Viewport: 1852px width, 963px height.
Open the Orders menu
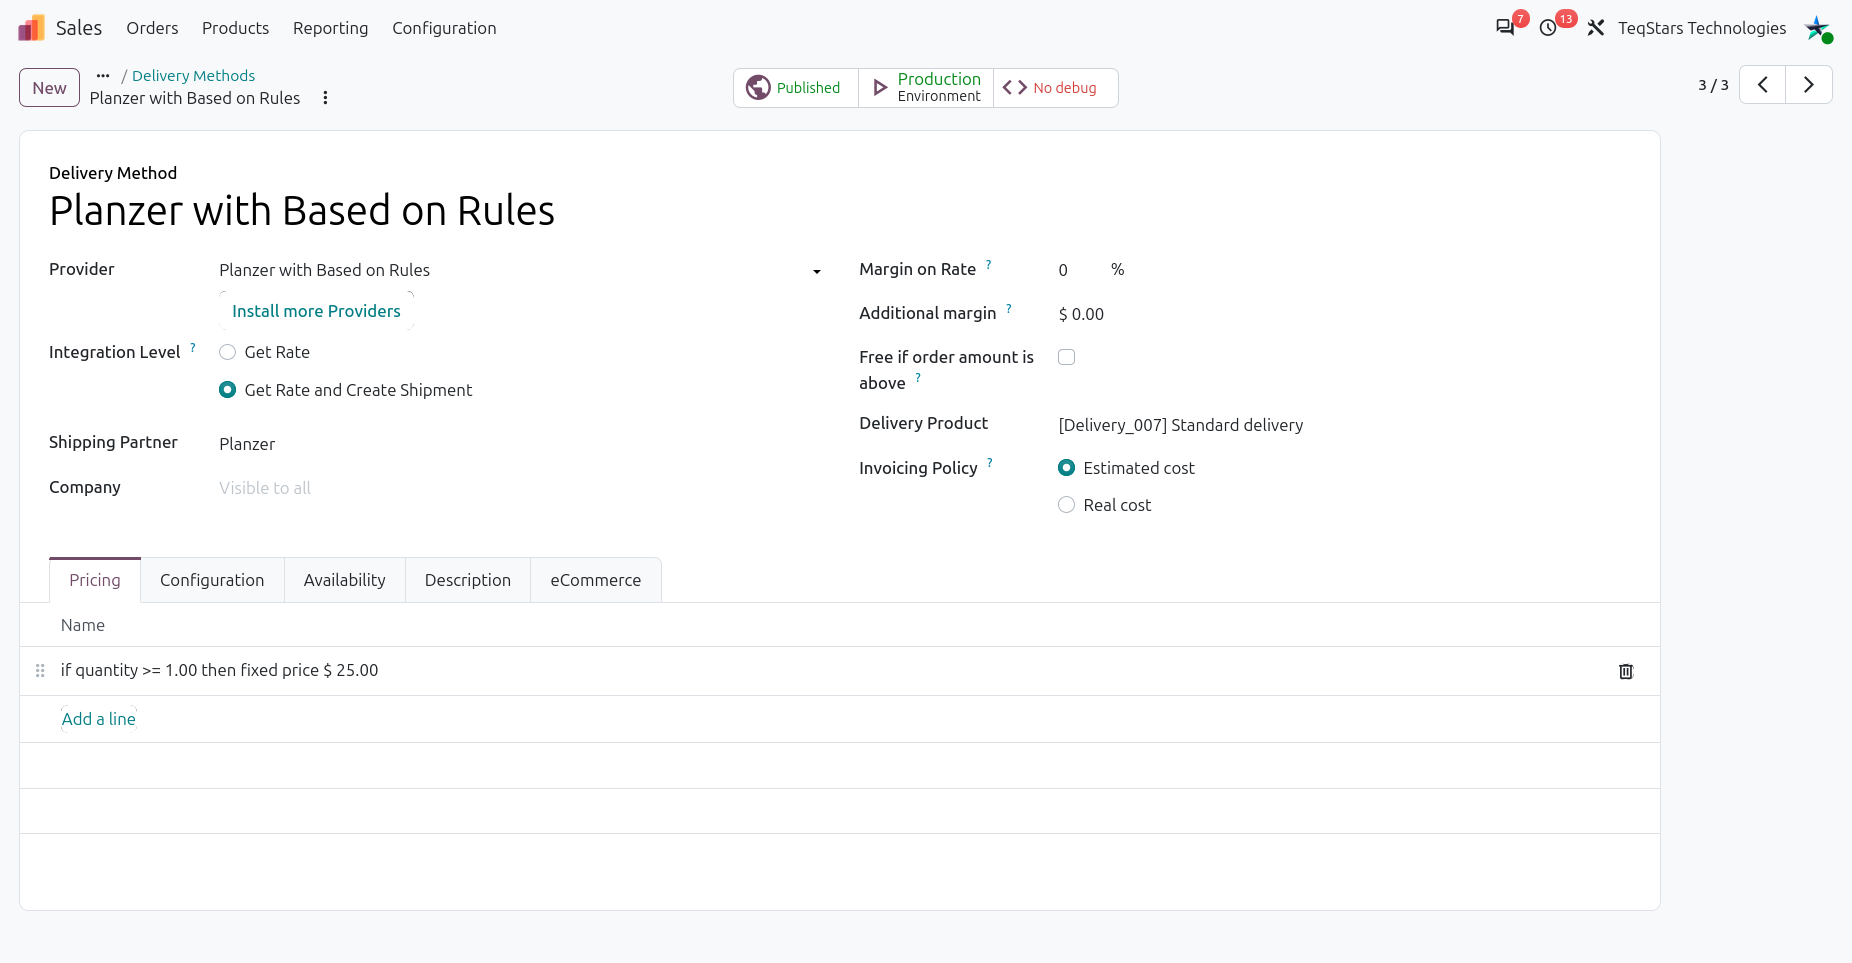[x=152, y=28]
